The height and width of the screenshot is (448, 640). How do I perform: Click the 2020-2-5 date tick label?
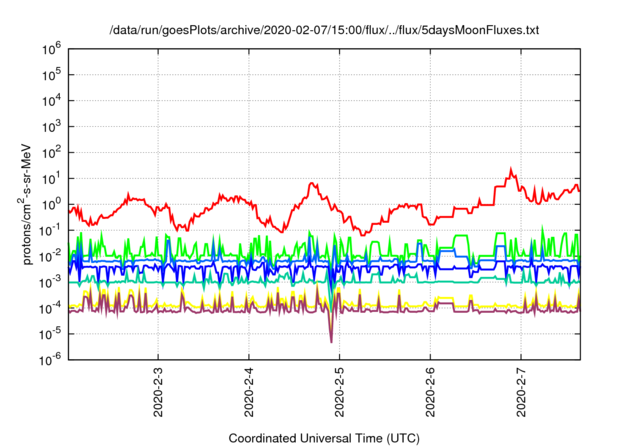(x=339, y=395)
